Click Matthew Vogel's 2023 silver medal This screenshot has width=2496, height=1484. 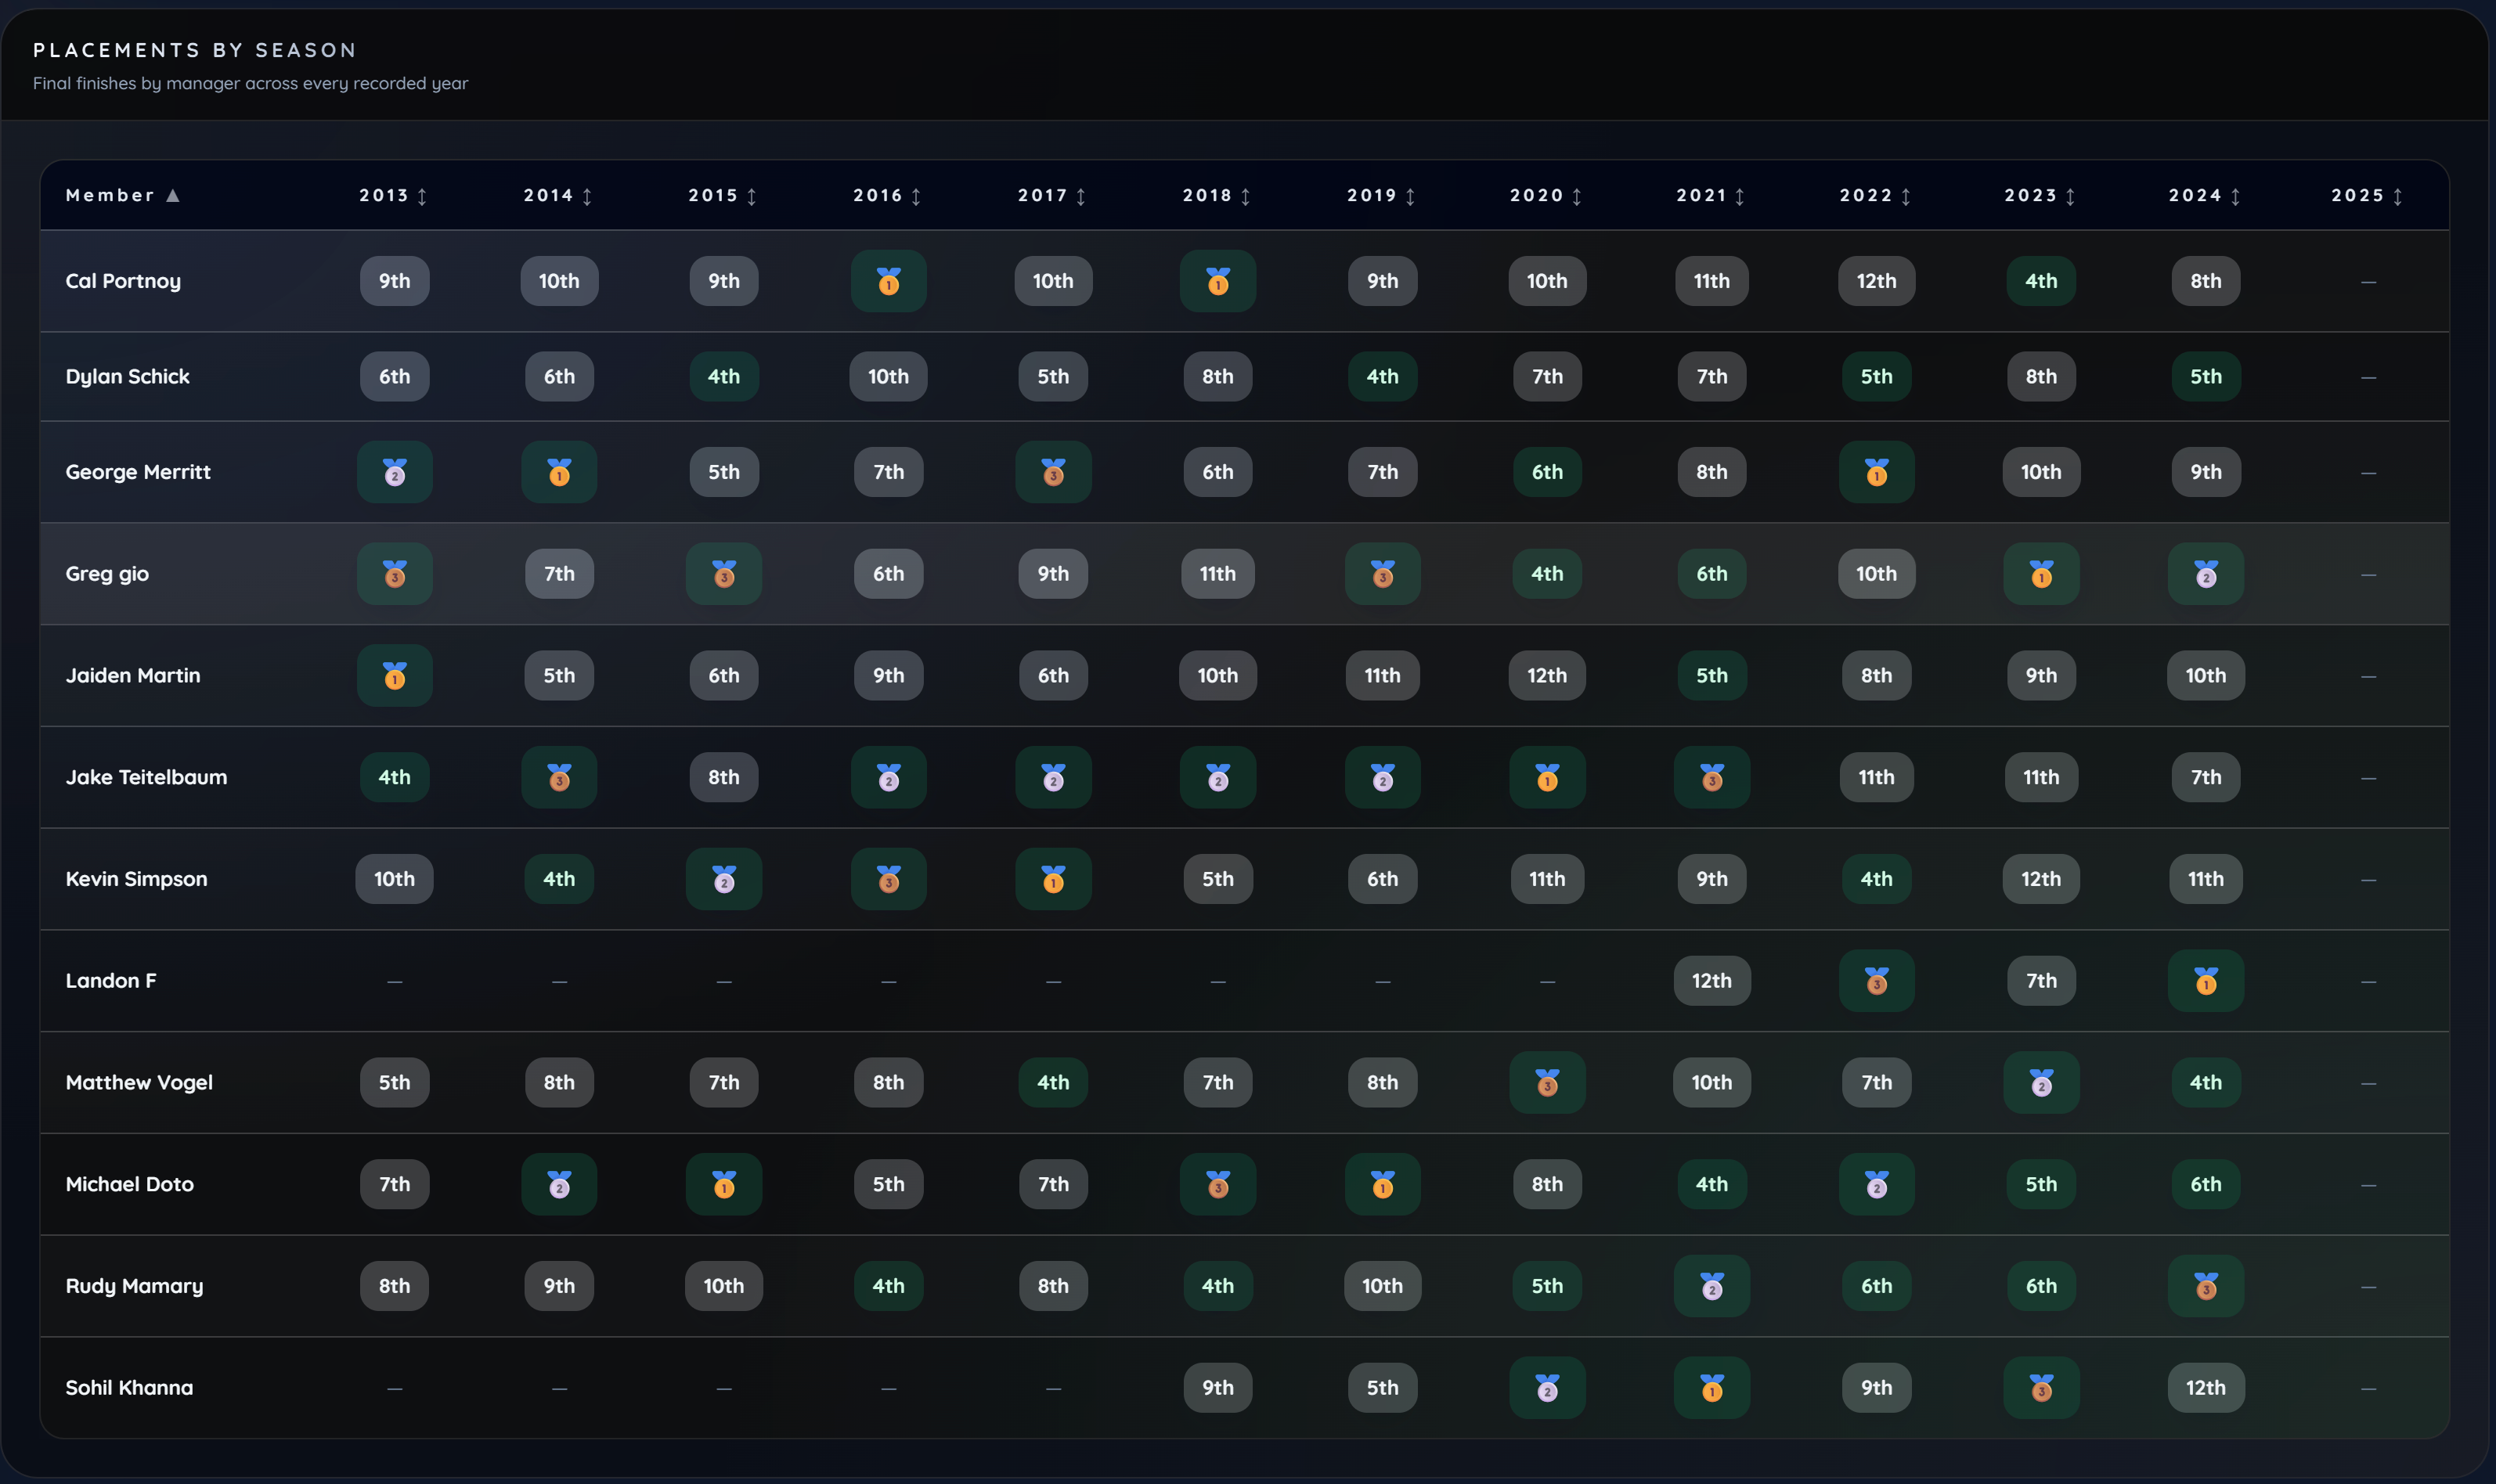coord(2041,1083)
